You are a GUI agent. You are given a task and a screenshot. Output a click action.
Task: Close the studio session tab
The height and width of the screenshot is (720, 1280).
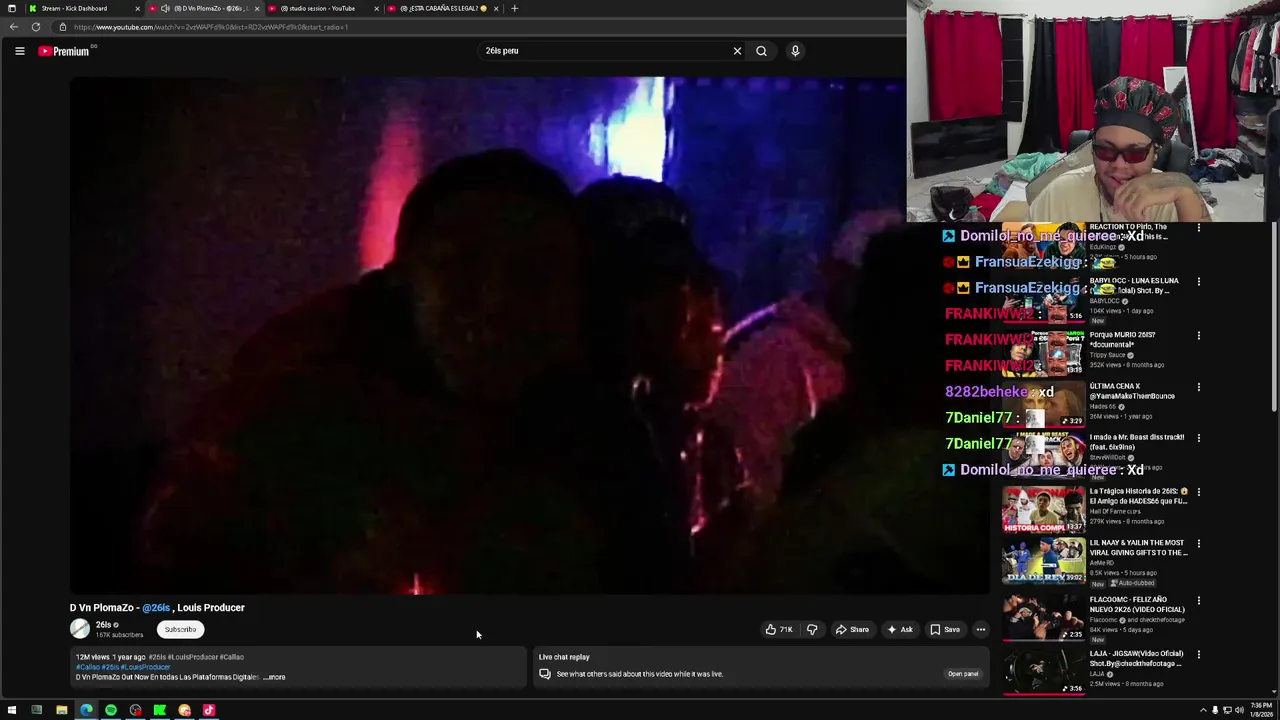(x=377, y=8)
